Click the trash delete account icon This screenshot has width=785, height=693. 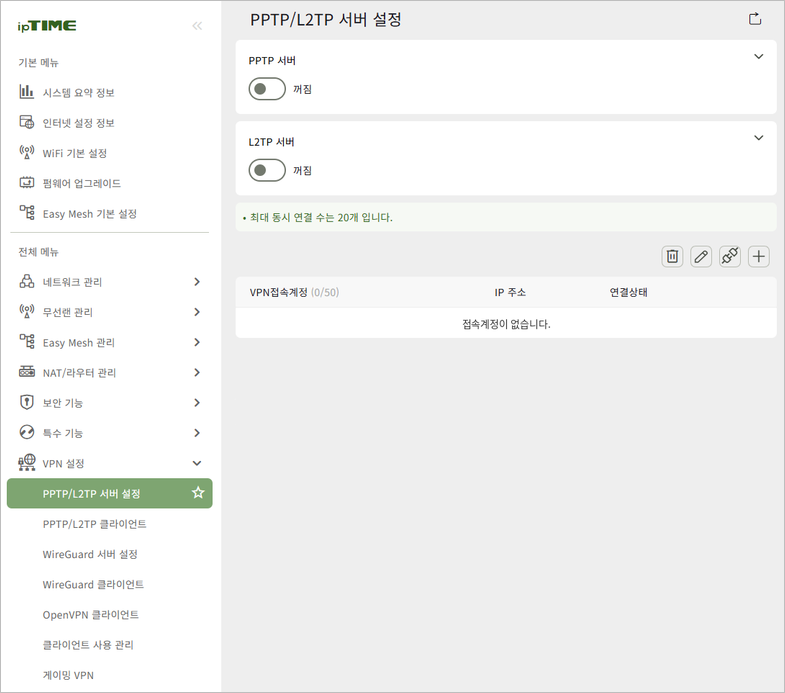click(x=672, y=256)
